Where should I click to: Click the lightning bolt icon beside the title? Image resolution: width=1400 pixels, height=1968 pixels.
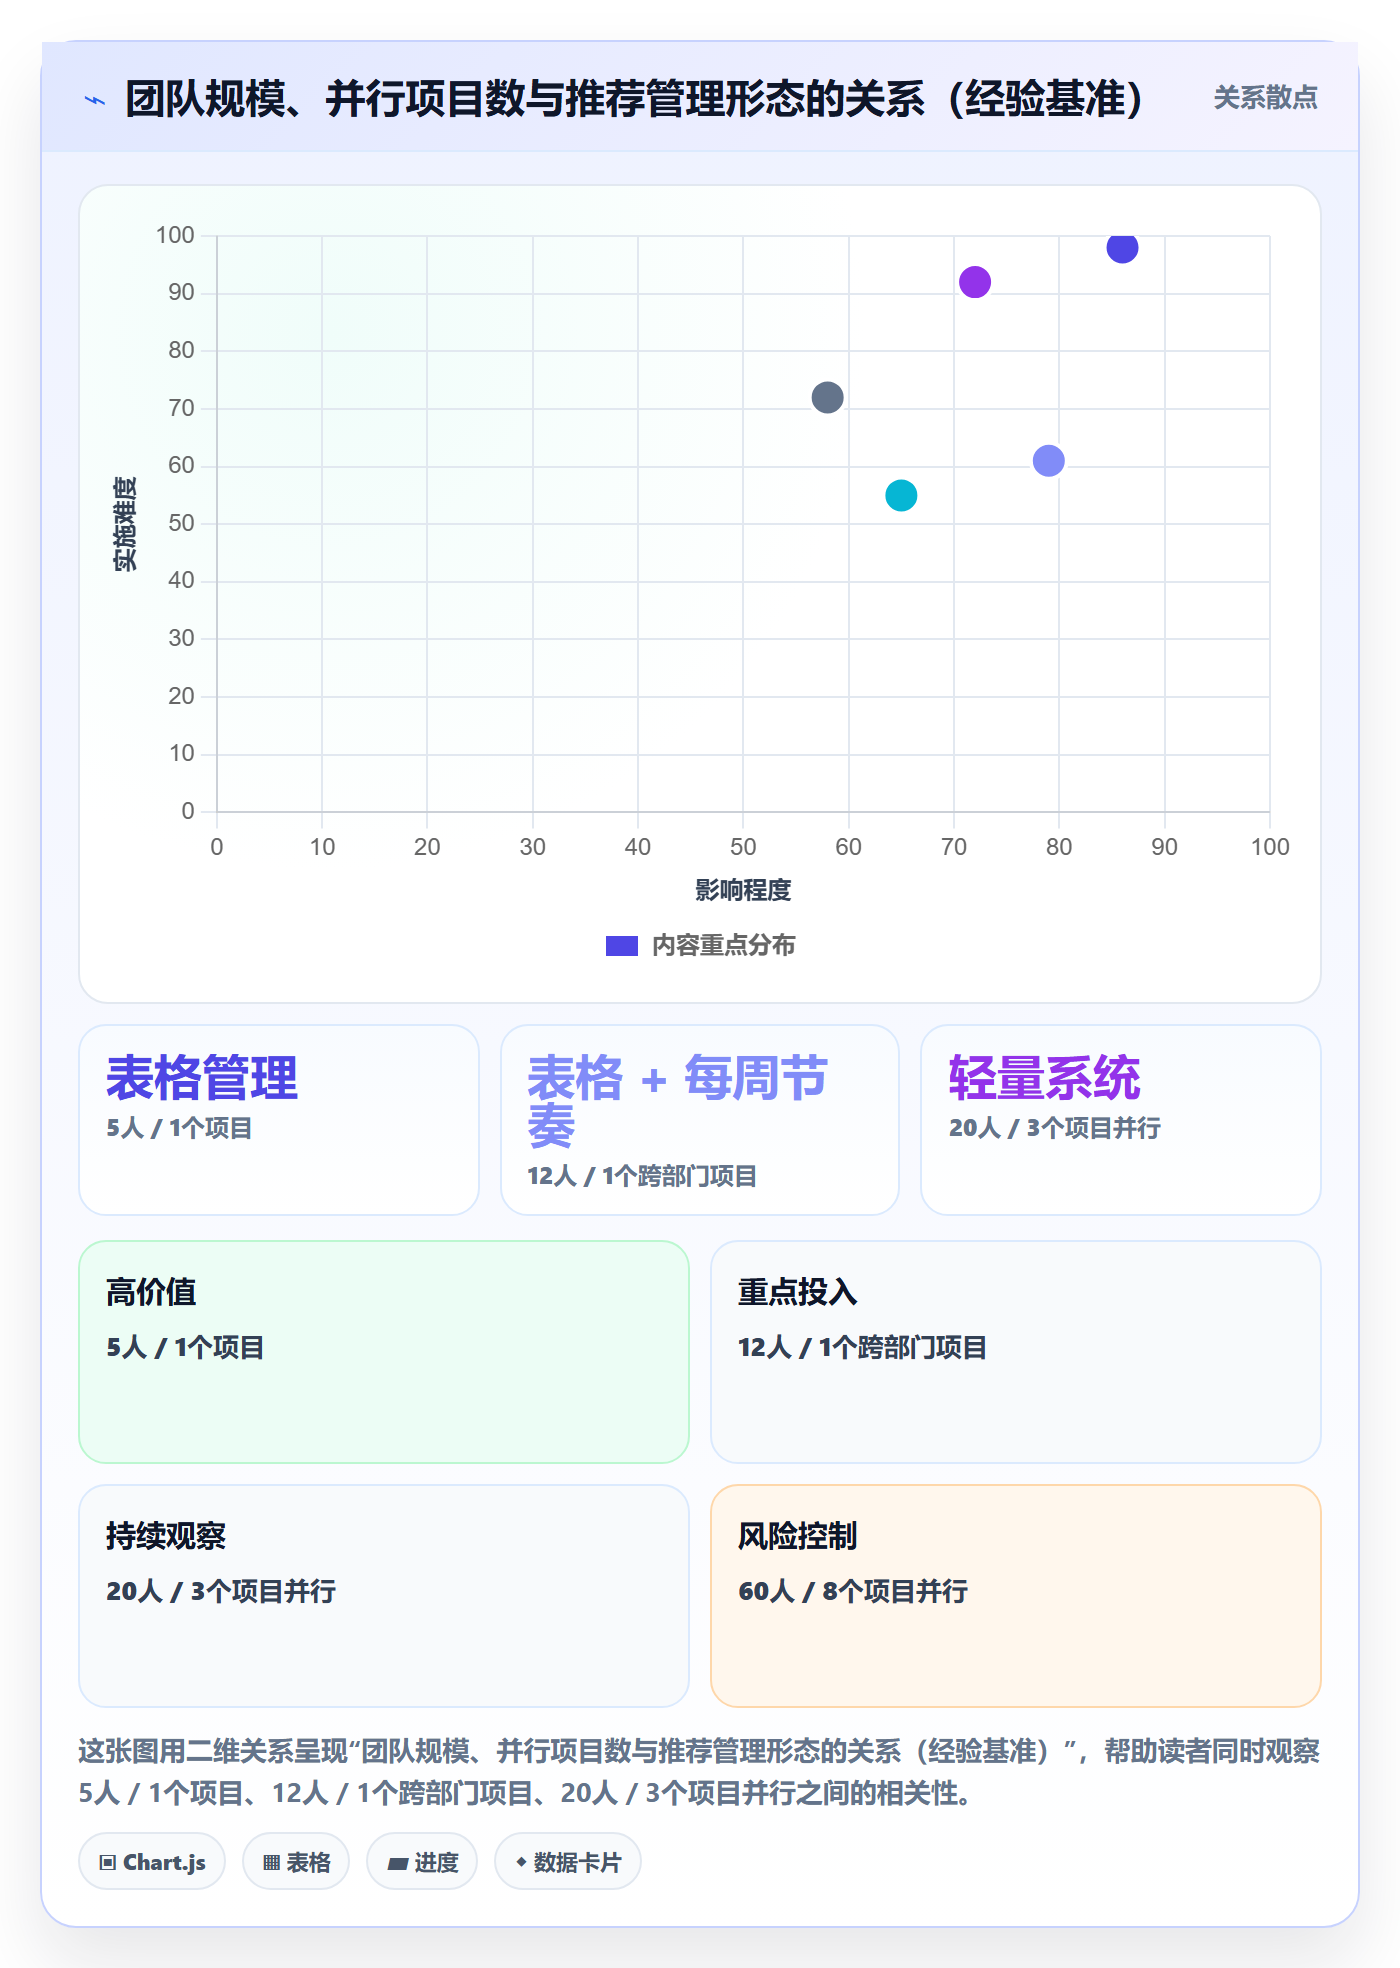pos(95,100)
